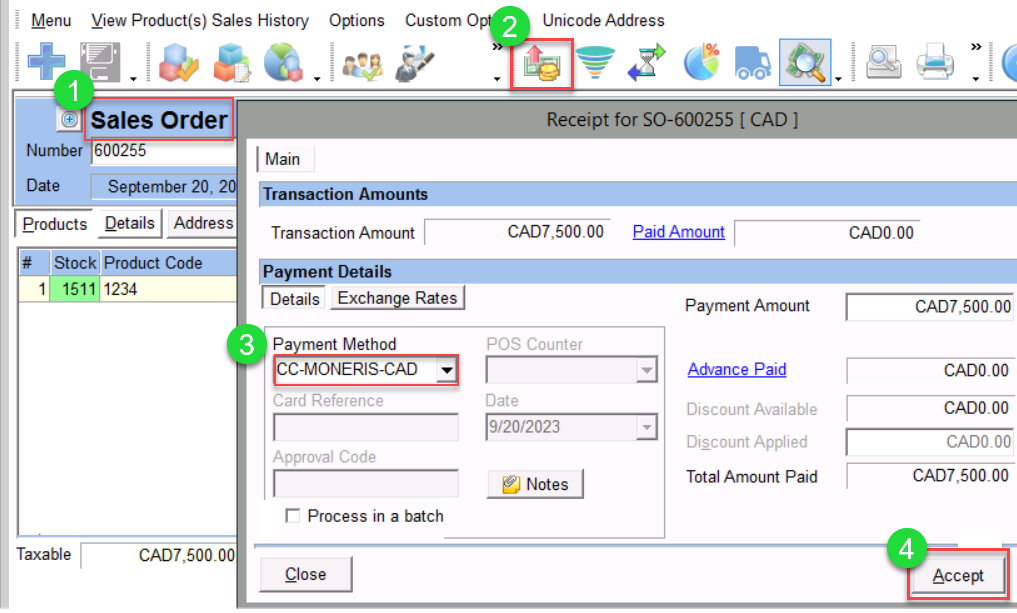The image size is (1017, 613).
Task: Expand the POS Counter dropdown
Action: pos(647,371)
